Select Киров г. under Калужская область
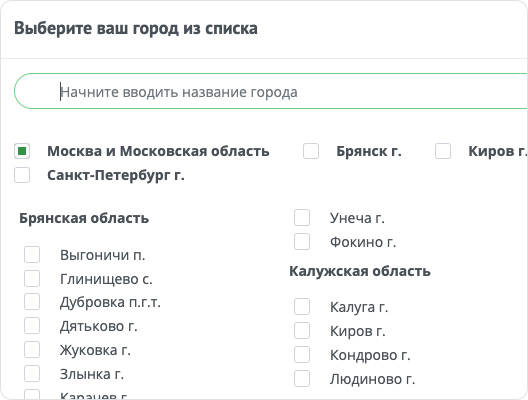 [302, 331]
